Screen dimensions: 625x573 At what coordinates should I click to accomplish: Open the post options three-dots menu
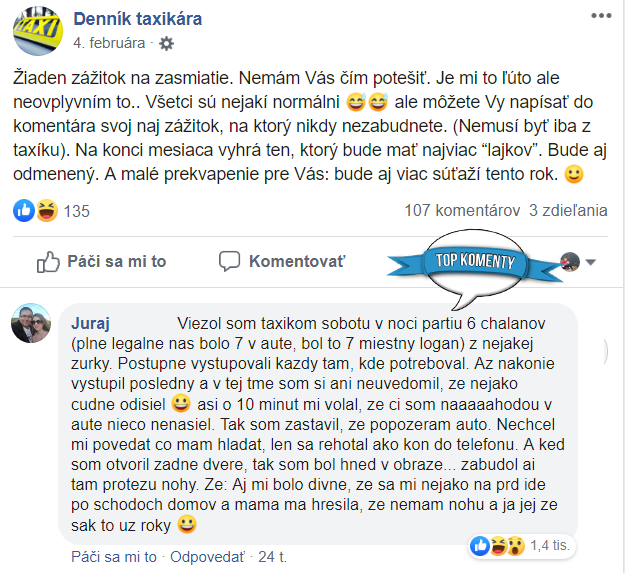(x=601, y=16)
